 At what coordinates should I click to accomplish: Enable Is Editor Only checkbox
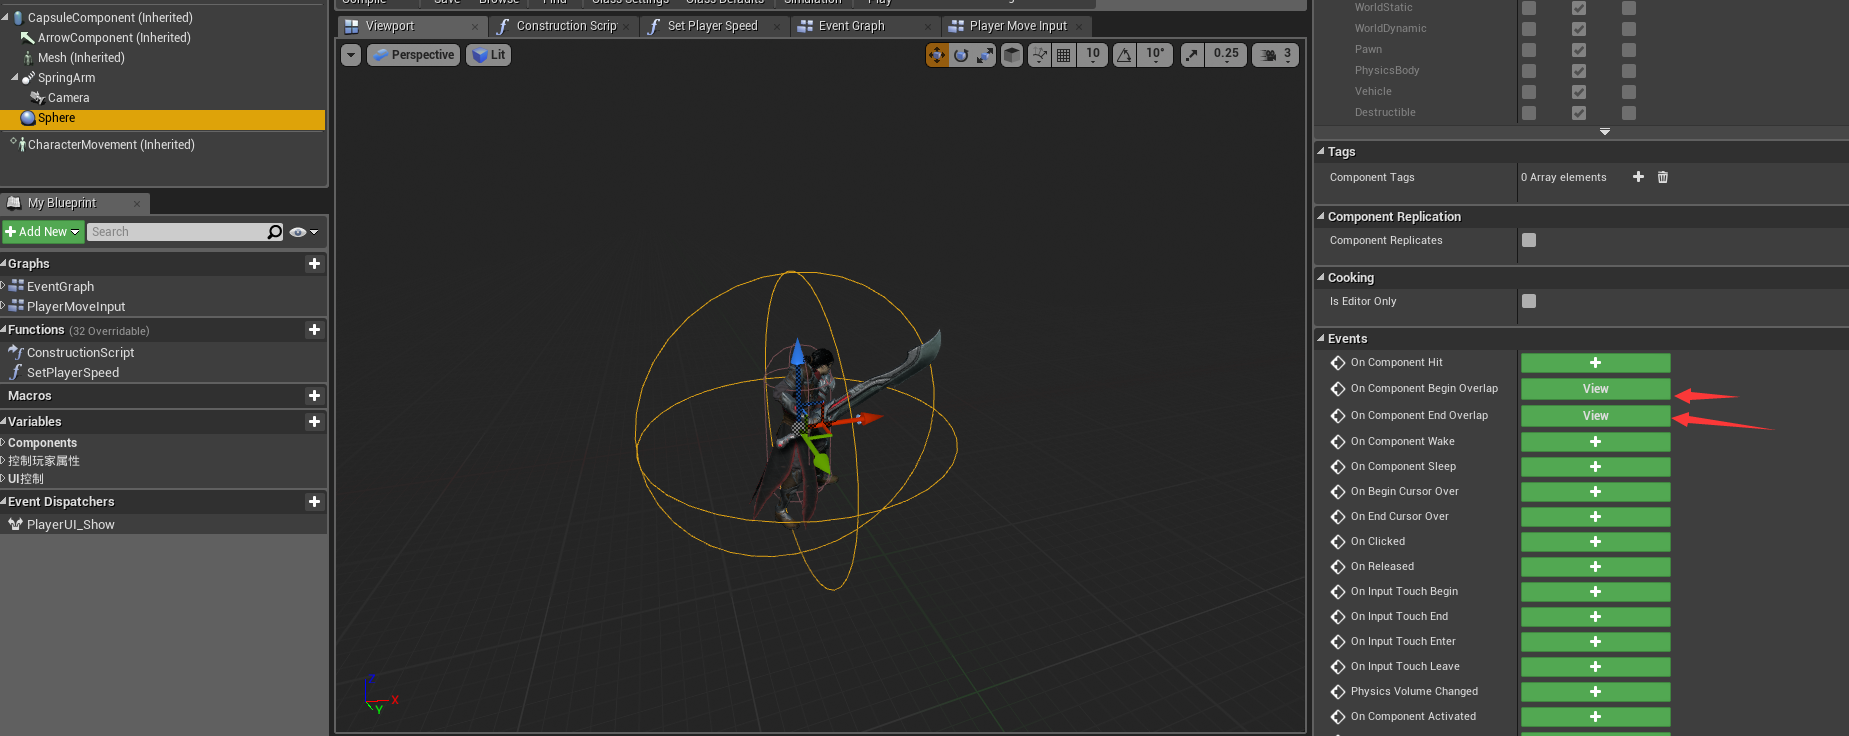pos(1529,301)
